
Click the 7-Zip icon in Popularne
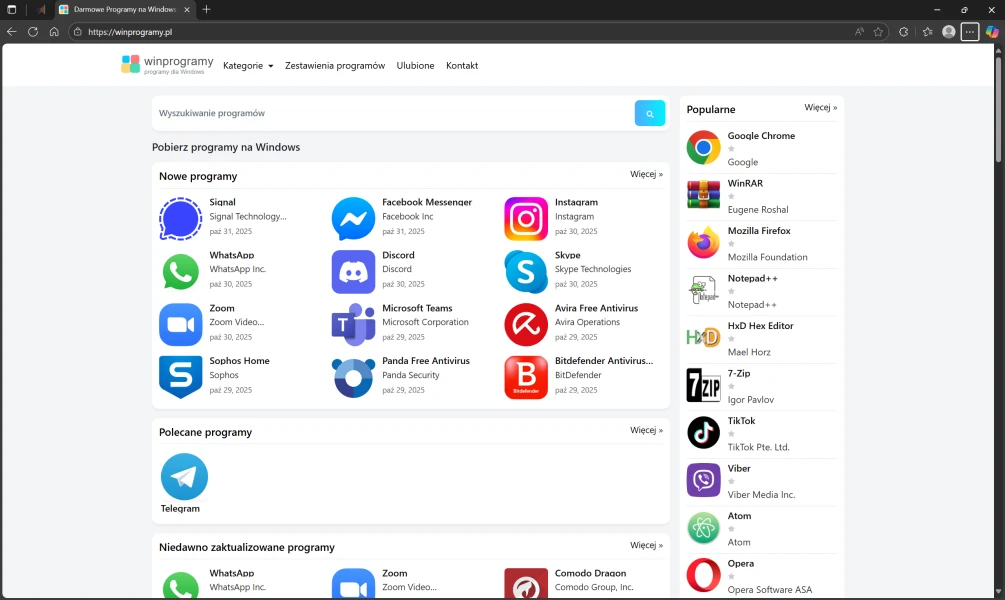[703, 385]
